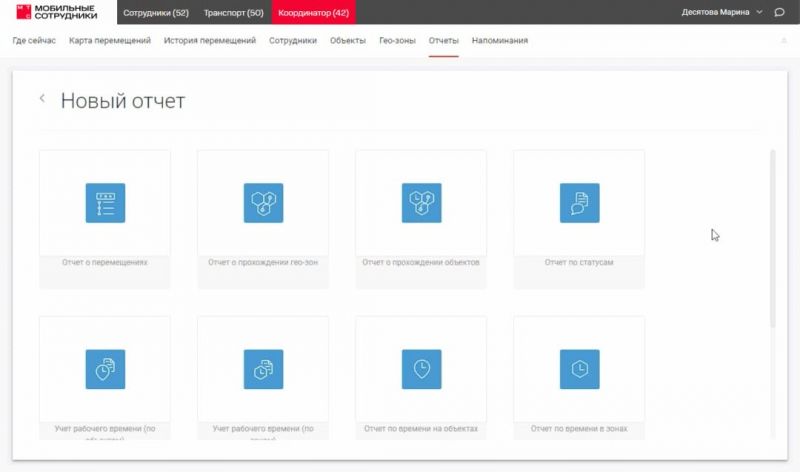
Task: Click the Напоминания navigation link
Action: tap(500, 41)
